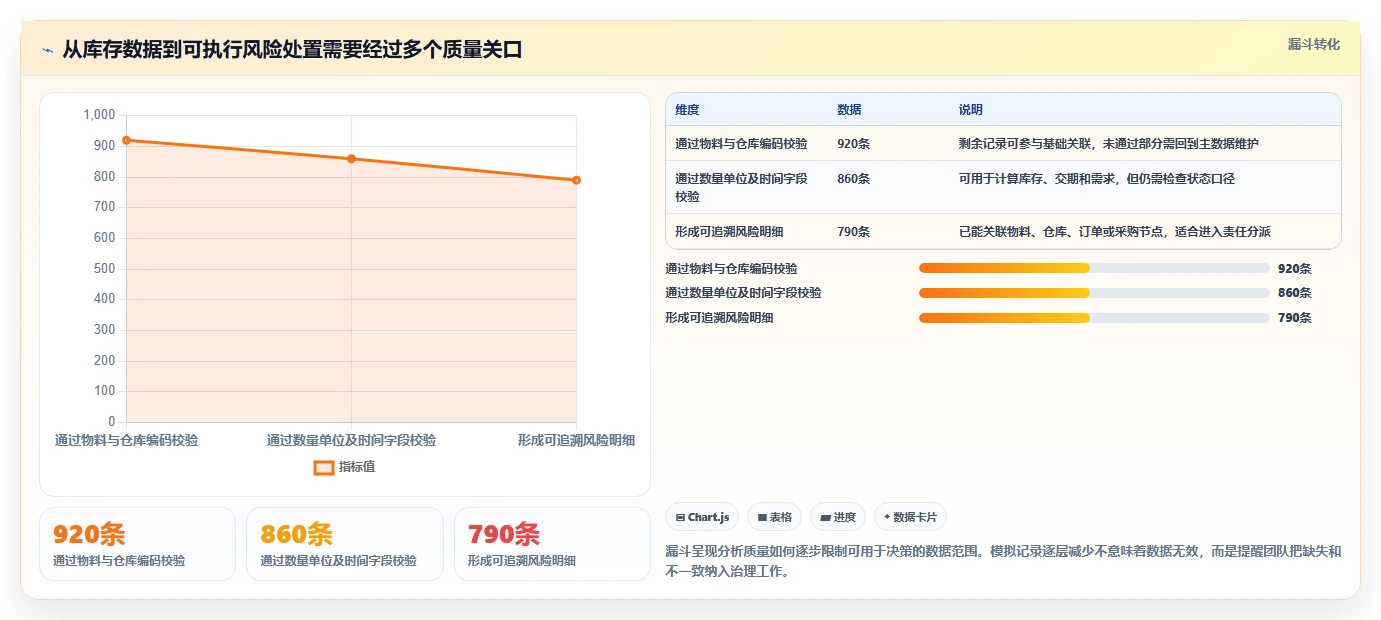Open the 790条 data card
The height and width of the screenshot is (620, 1381).
coord(552,544)
